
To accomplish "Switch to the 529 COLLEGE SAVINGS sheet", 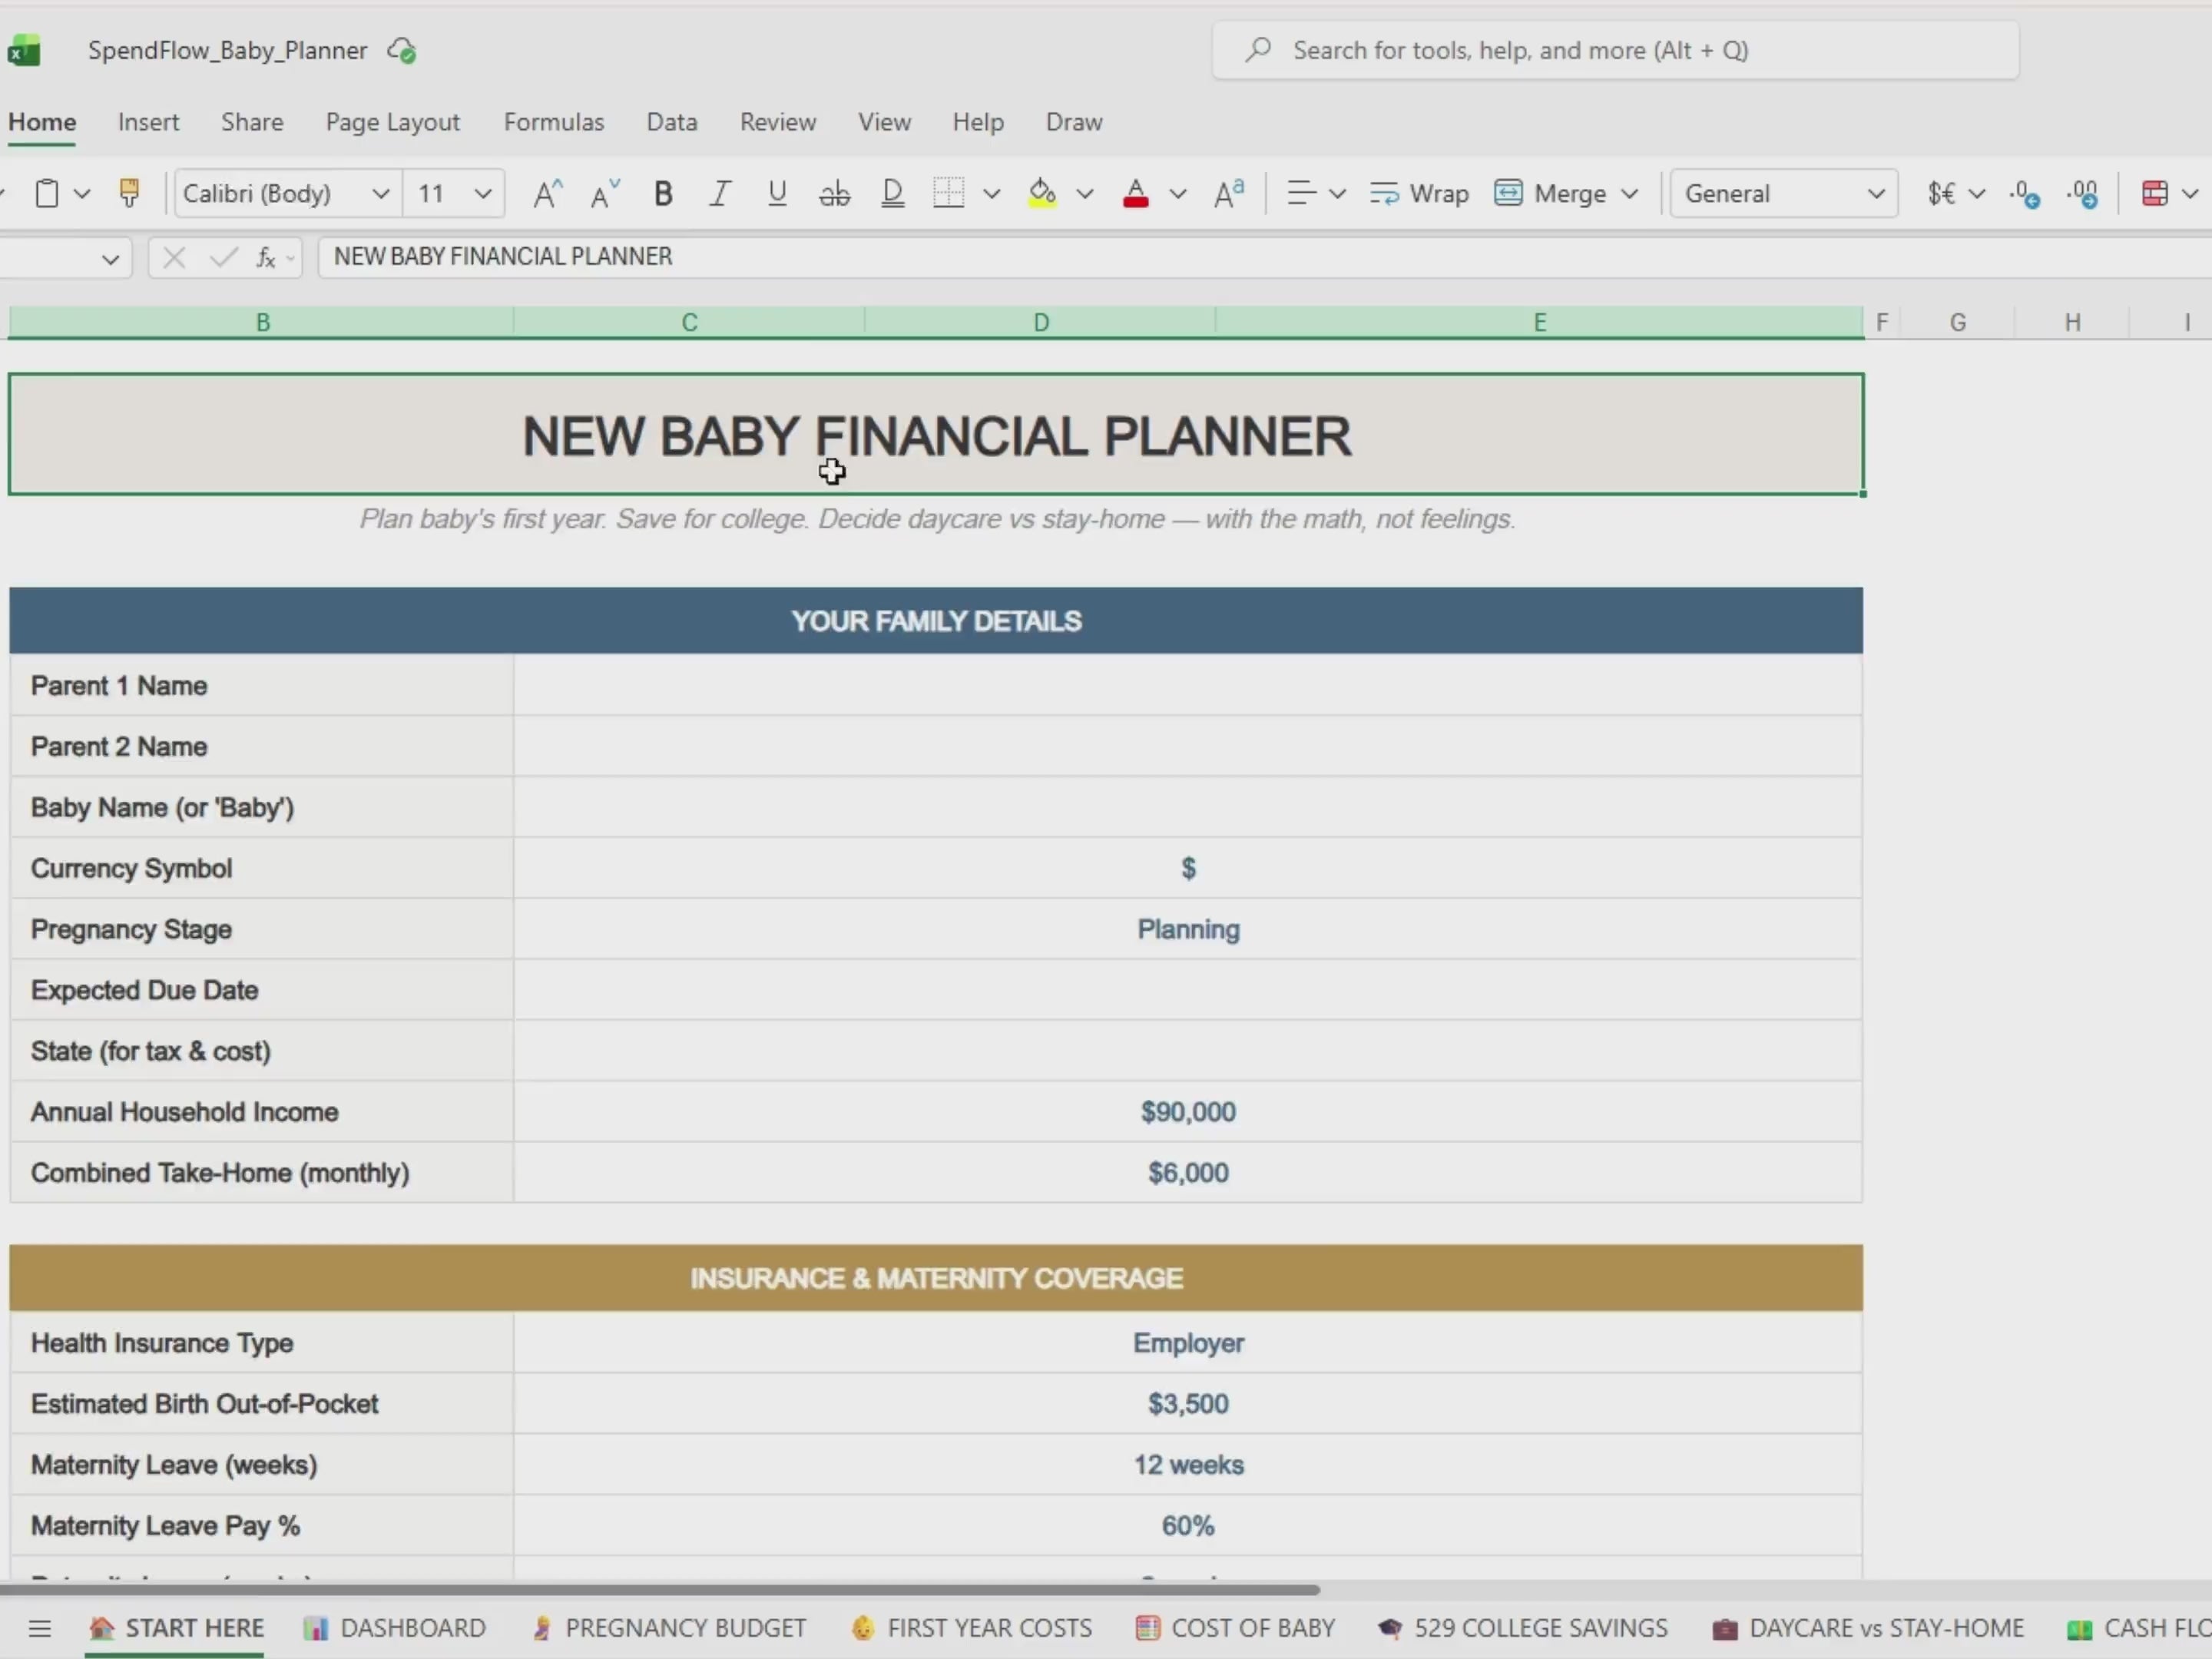I will pyautogui.click(x=1522, y=1629).
